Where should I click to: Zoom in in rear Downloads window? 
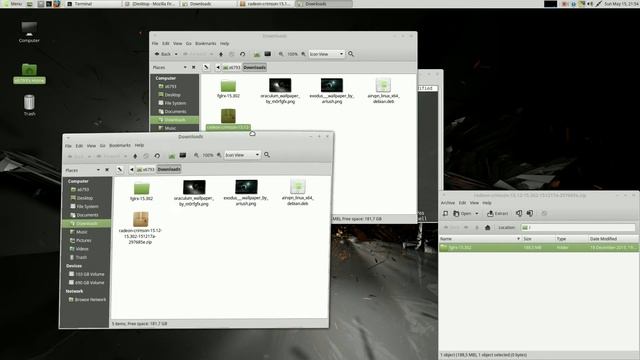tap(303, 54)
